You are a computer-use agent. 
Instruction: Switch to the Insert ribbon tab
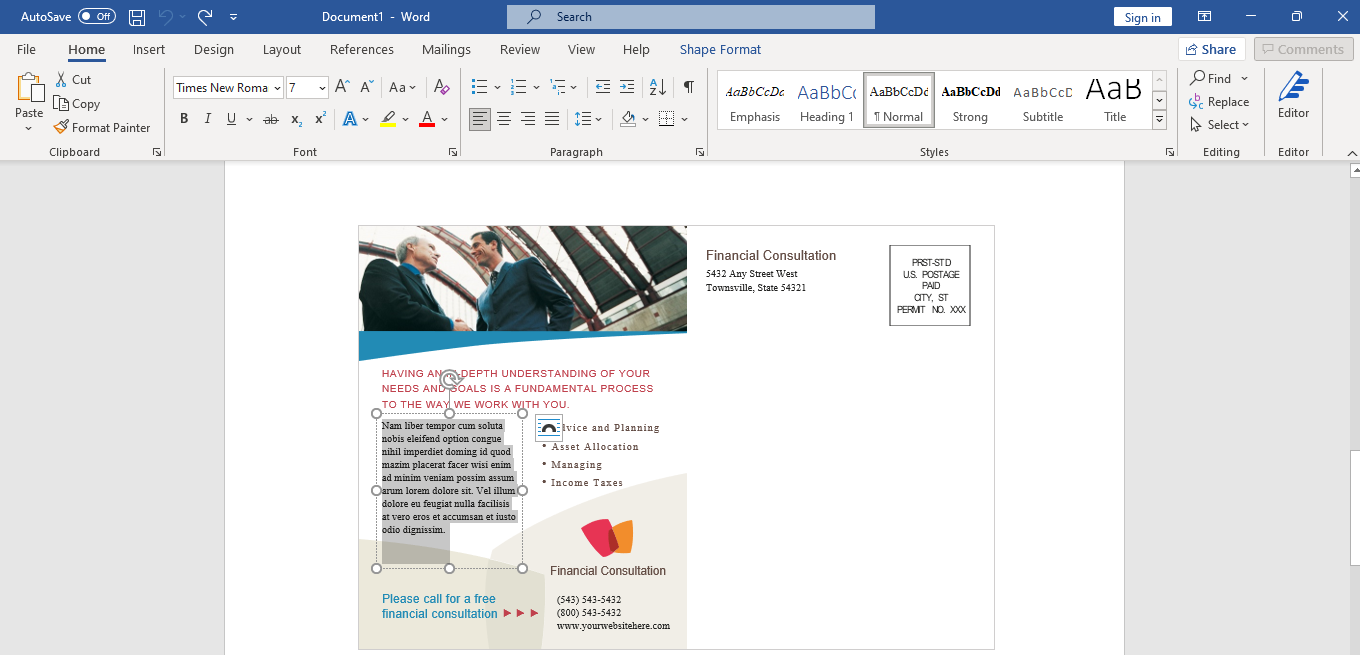click(x=148, y=48)
